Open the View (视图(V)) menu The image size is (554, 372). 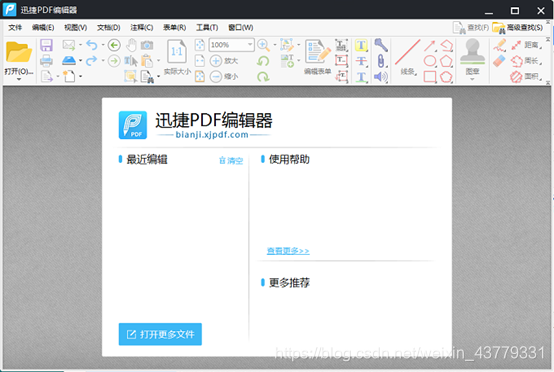point(76,28)
